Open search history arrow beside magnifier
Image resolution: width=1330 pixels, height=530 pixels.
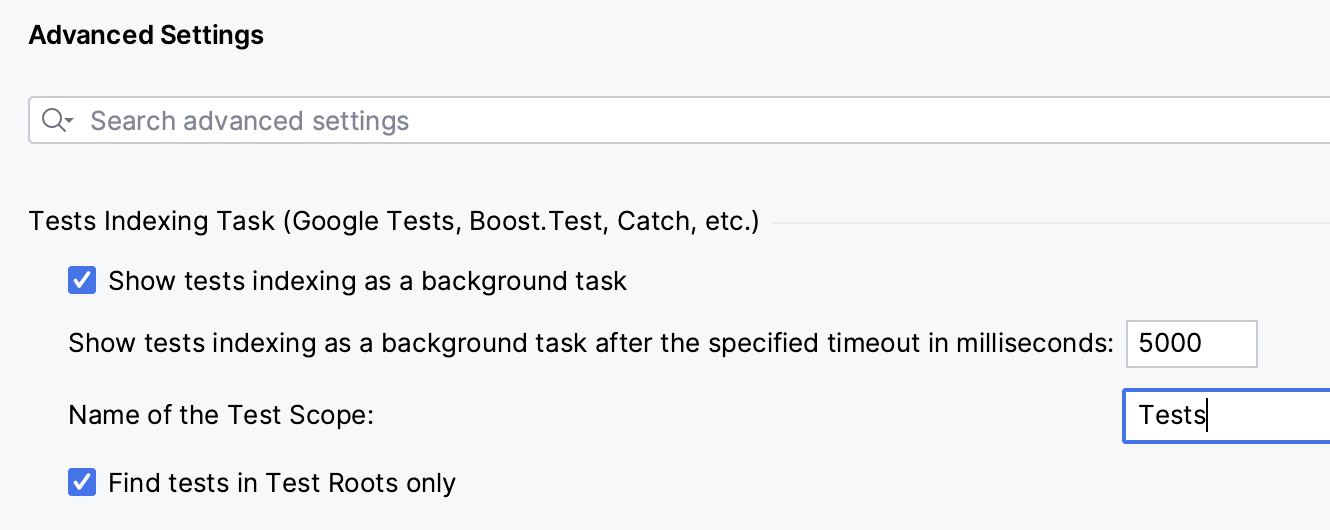69,122
